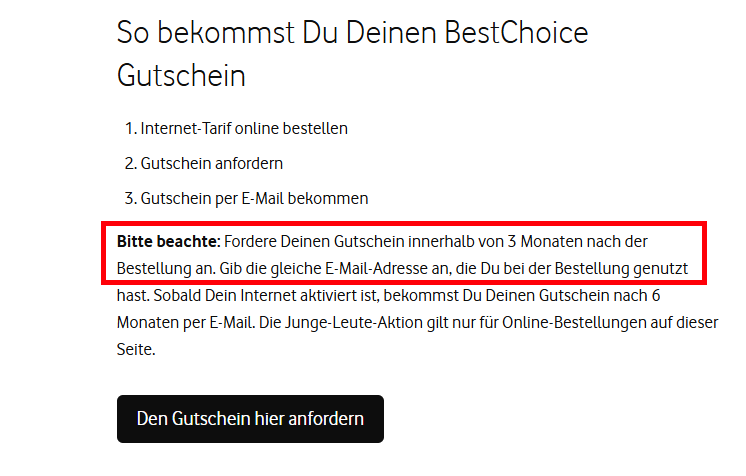Image resolution: width=746 pixels, height=476 pixels.
Task: Click the bold "Bitte beachte:" label
Action: pos(168,242)
